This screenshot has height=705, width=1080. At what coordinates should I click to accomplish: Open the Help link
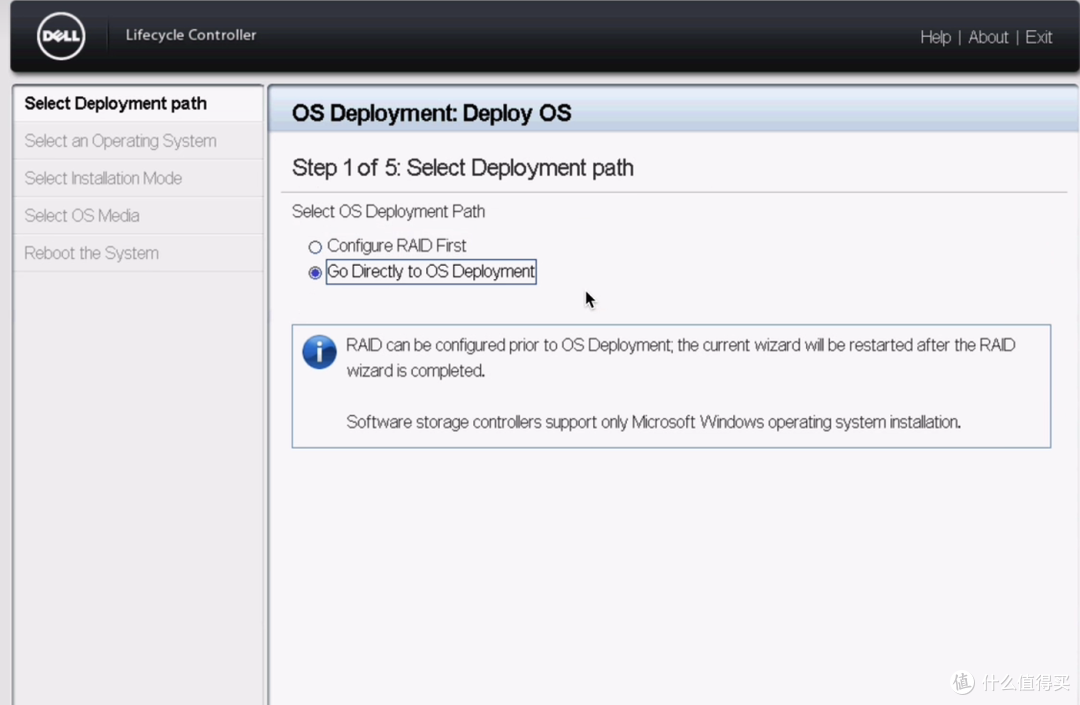pyautogui.click(x=935, y=37)
